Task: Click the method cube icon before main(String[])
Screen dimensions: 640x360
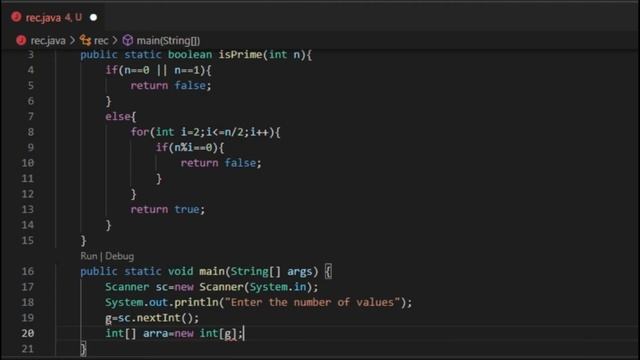Action: [128, 40]
